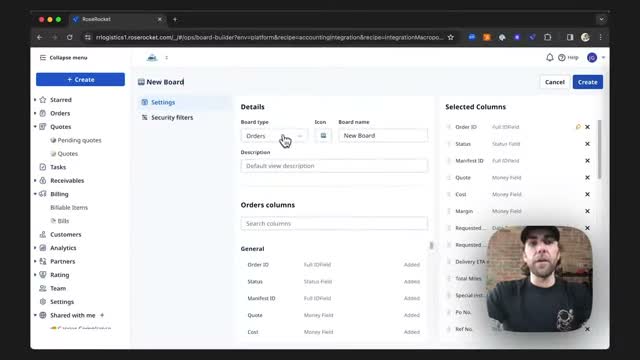Open Pending quotes in the sidebar
Viewport: 640px width, 360px height.
tap(79, 140)
